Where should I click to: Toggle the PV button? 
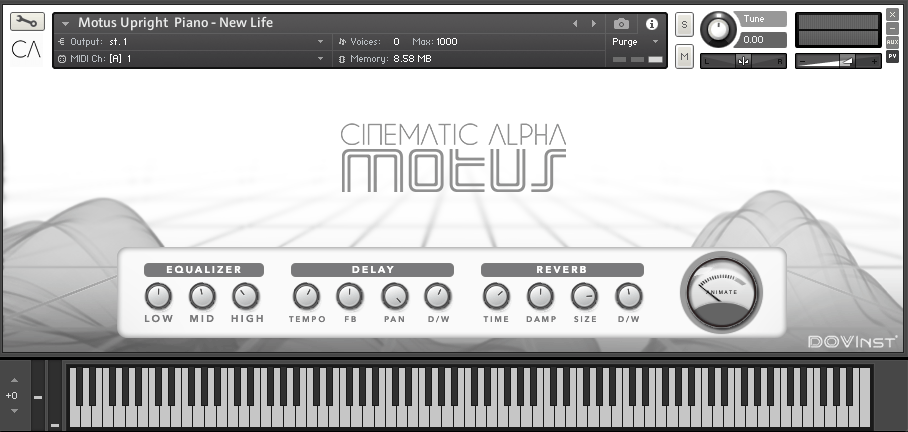[x=892, y=57]
